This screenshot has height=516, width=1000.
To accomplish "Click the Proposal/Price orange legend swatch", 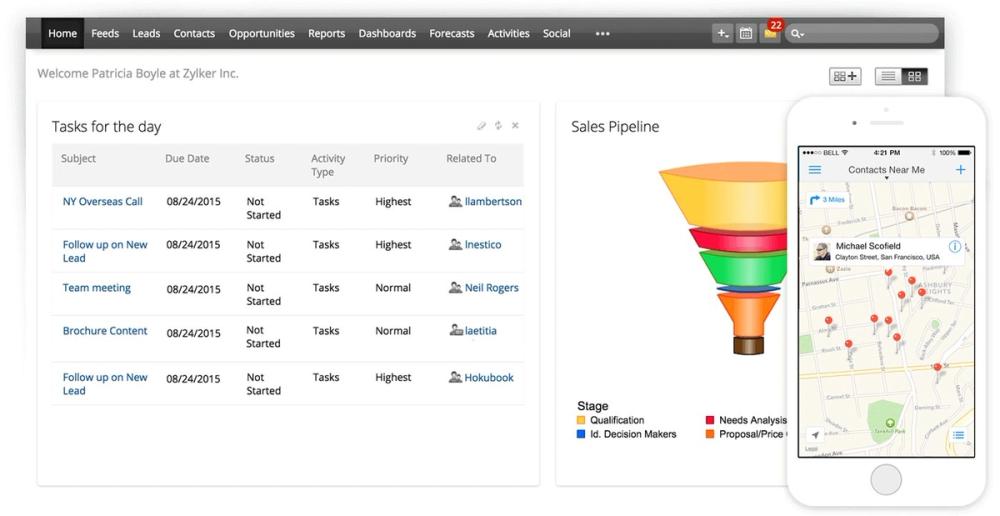I will [710, 434].
